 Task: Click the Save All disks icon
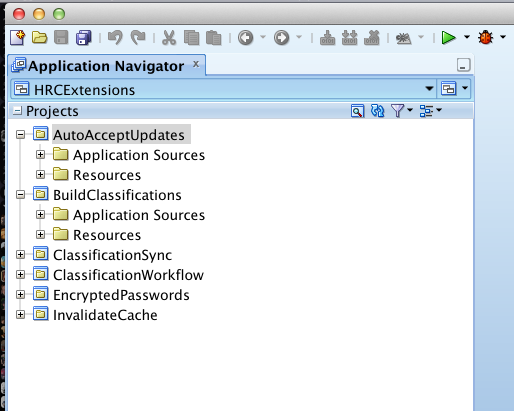point(84,37)
